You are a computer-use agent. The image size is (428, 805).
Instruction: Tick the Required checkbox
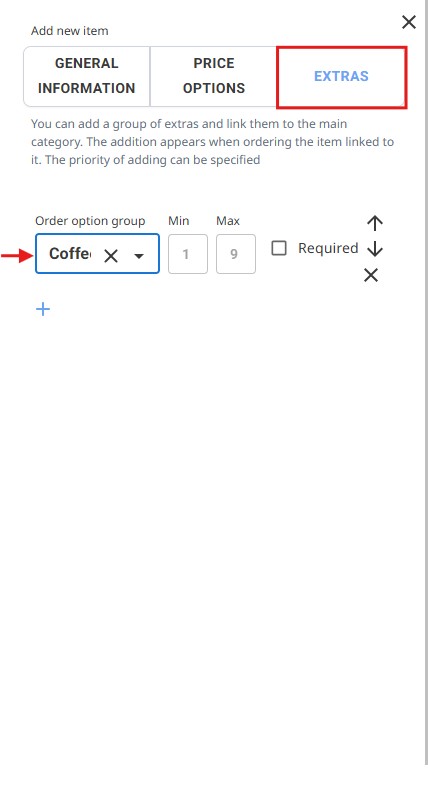[279, 248]
